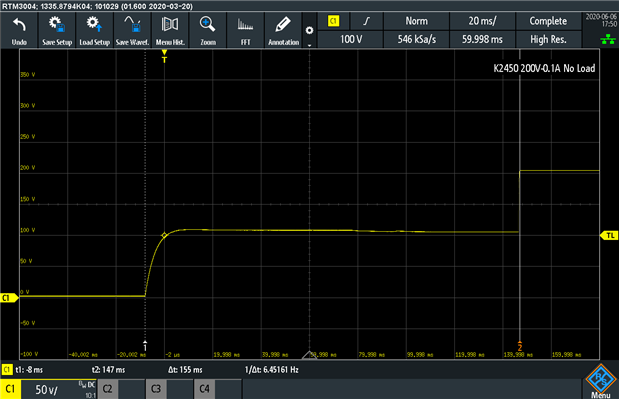The width and height of the screenshot is (619, 399).
Task: Activate the Zoom magnifier tool
Action: coord(208,30)
